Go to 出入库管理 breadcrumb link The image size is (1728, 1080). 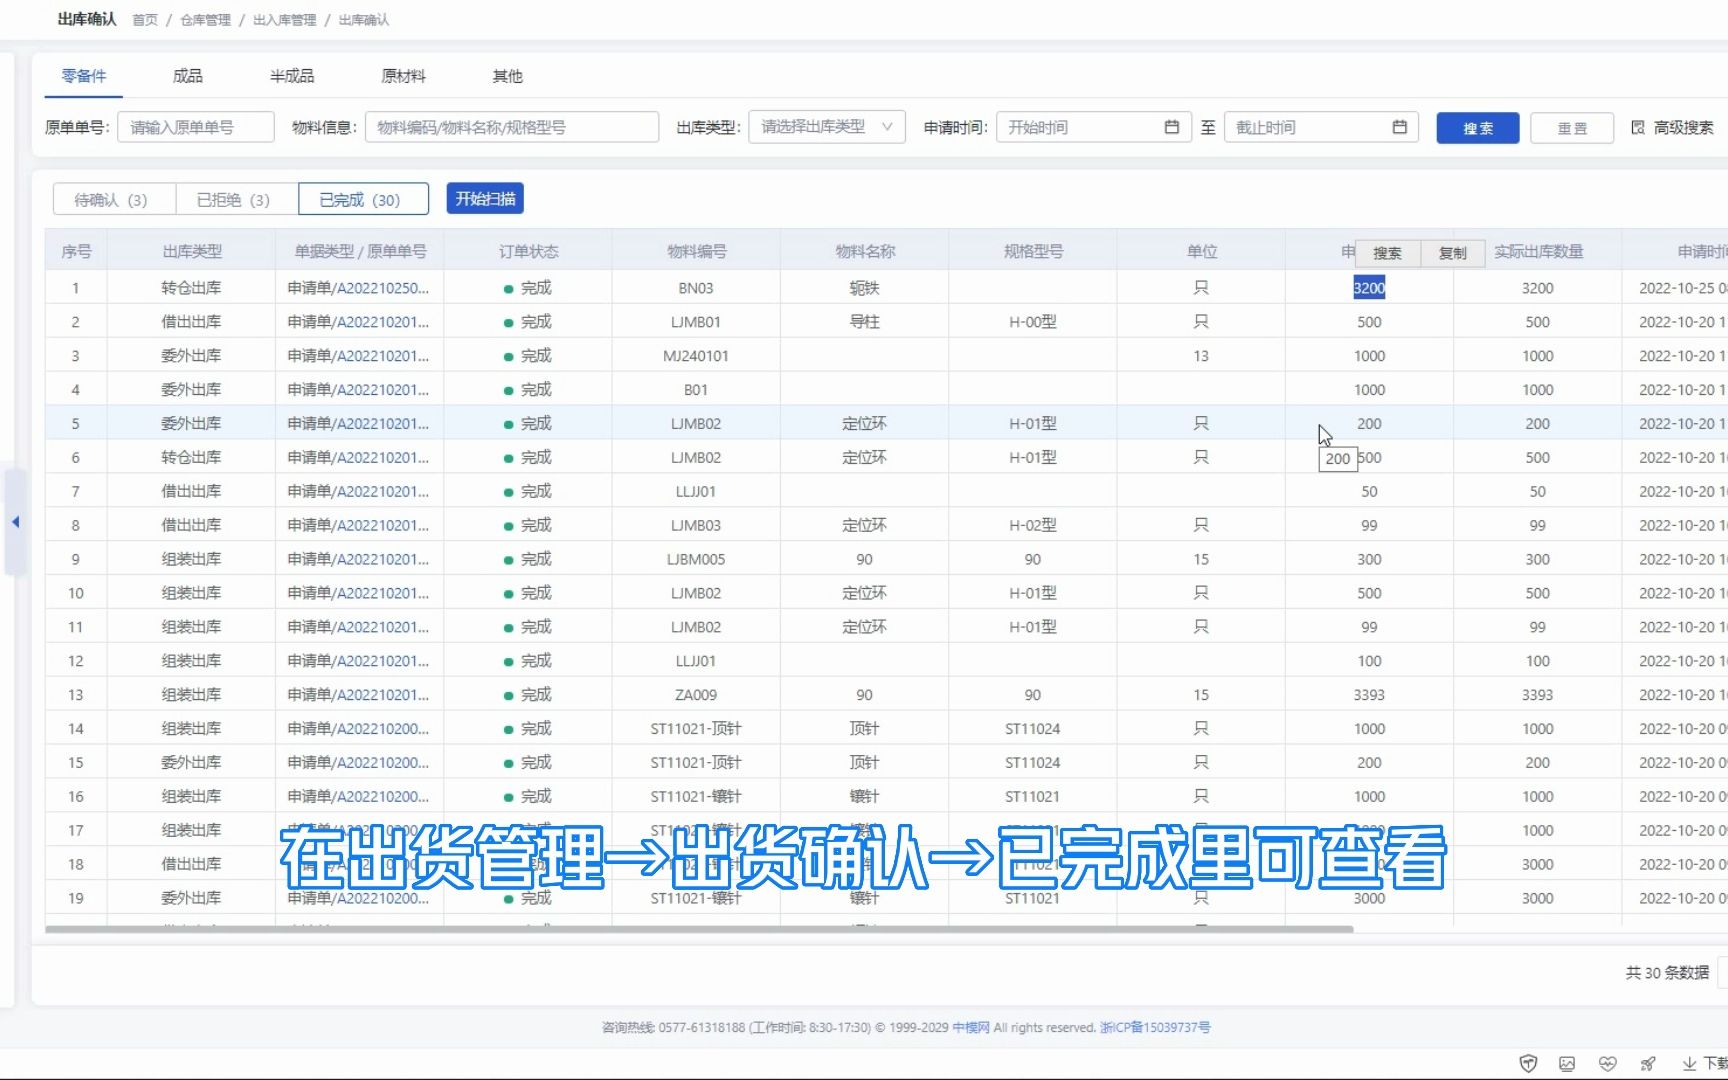284,20
